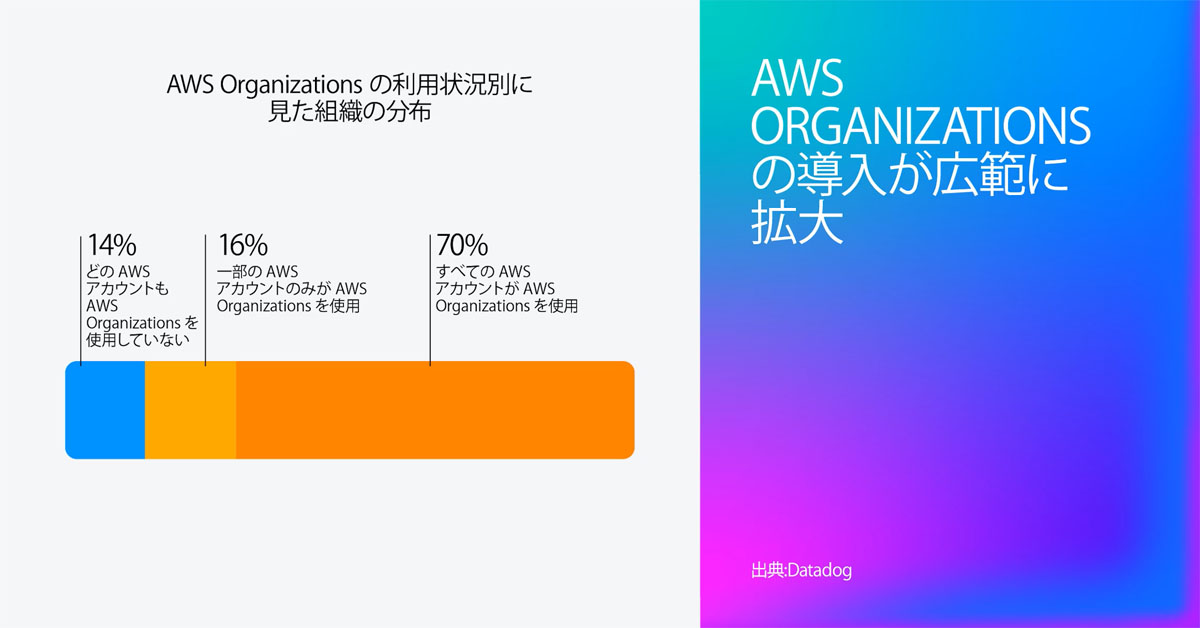Click the 出典:Datadog source credit

[x=801, y=571]
